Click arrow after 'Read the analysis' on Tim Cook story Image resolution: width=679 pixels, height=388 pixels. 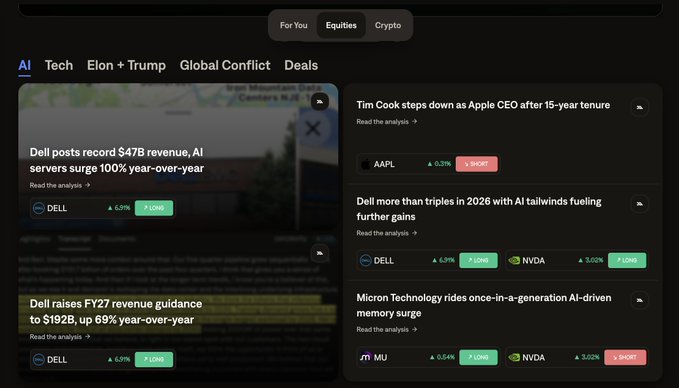coord(414,122)
